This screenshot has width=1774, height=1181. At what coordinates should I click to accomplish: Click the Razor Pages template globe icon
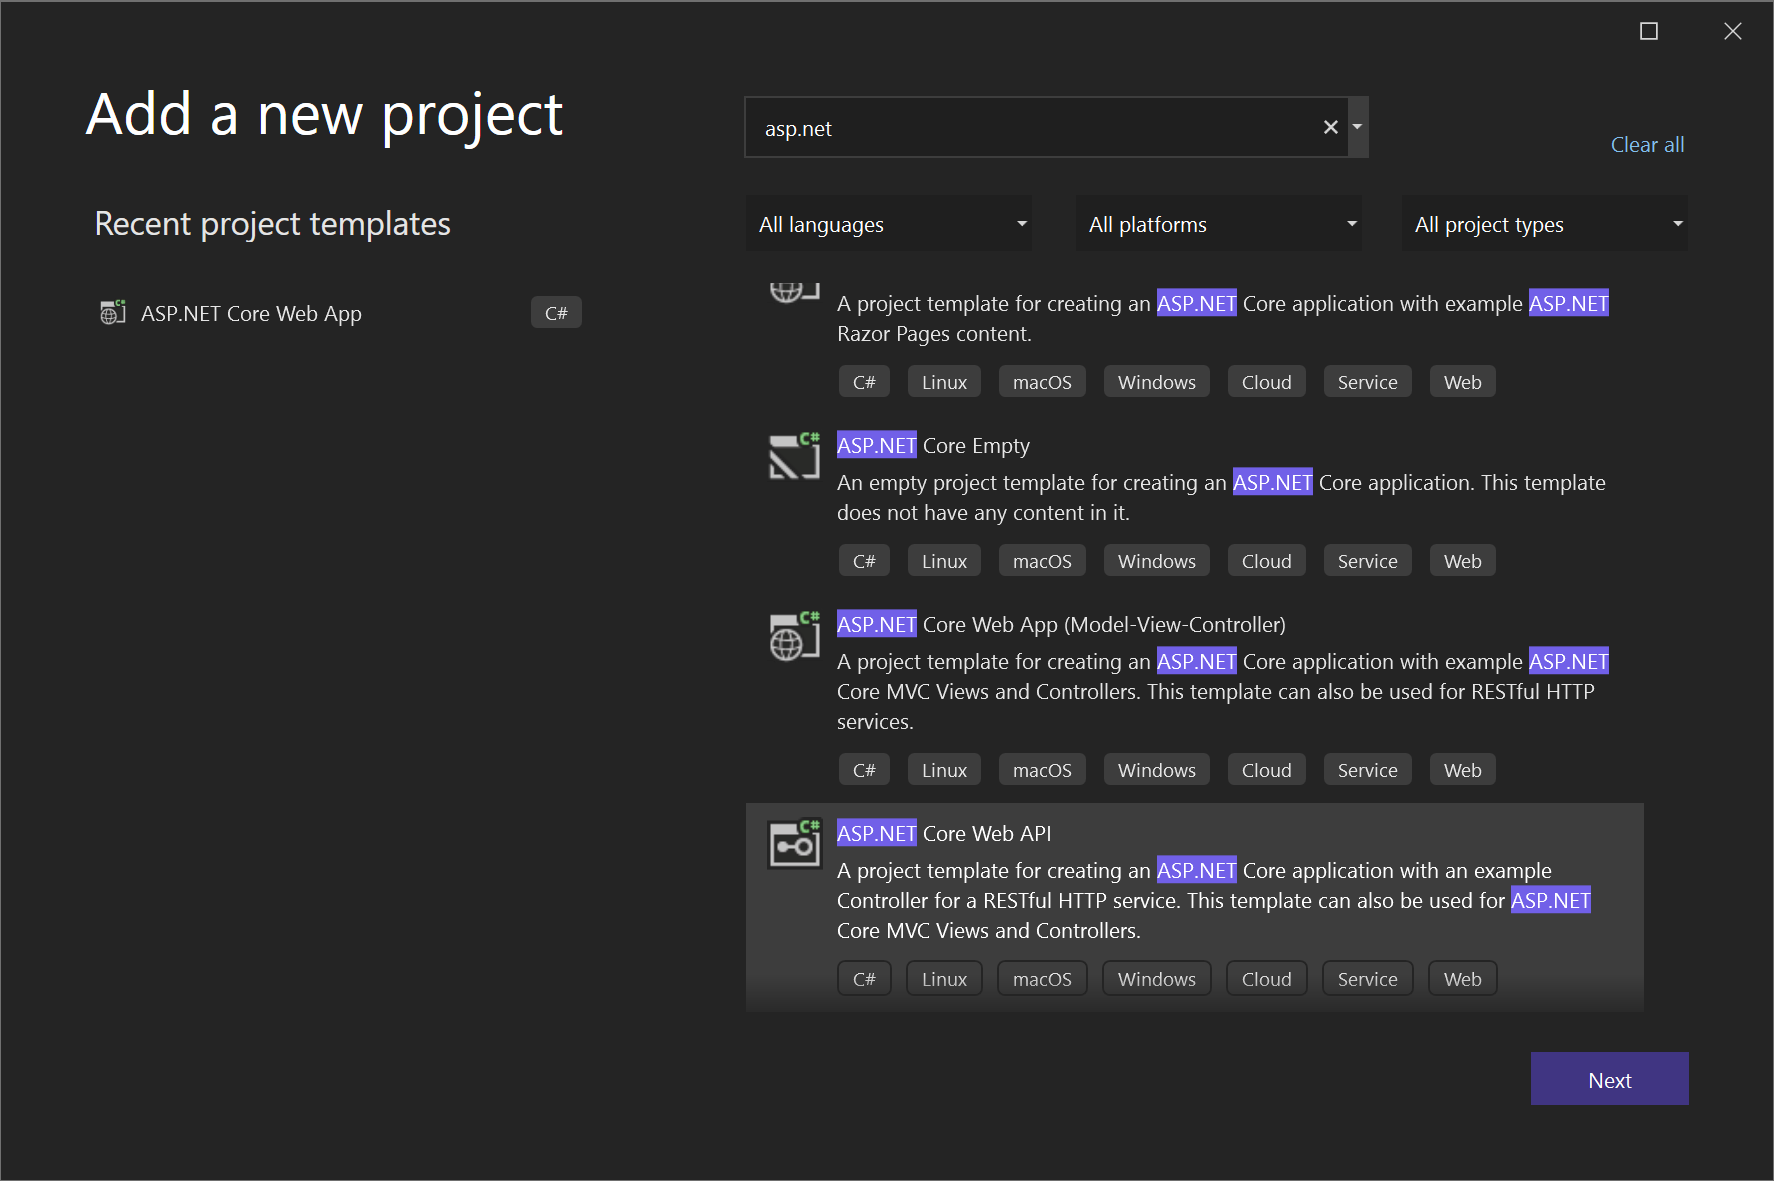point(793,292)
